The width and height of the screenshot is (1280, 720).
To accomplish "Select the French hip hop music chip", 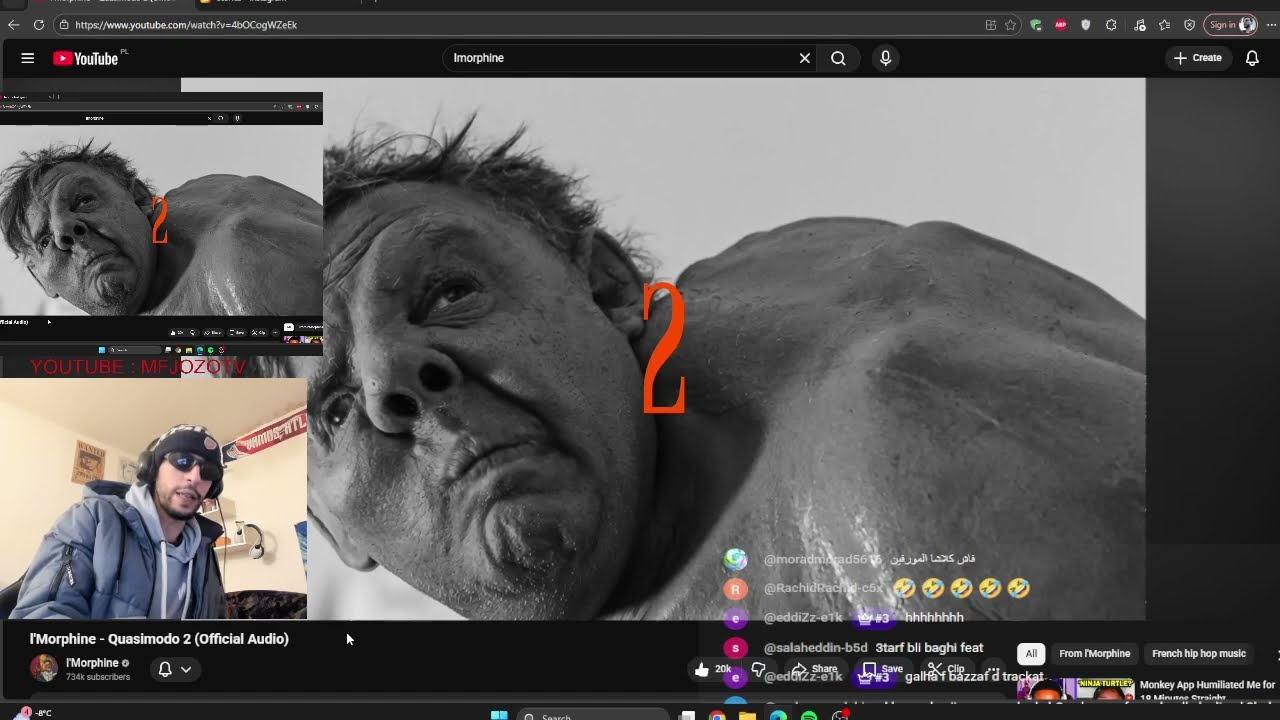I will [x=1199, y=653].
